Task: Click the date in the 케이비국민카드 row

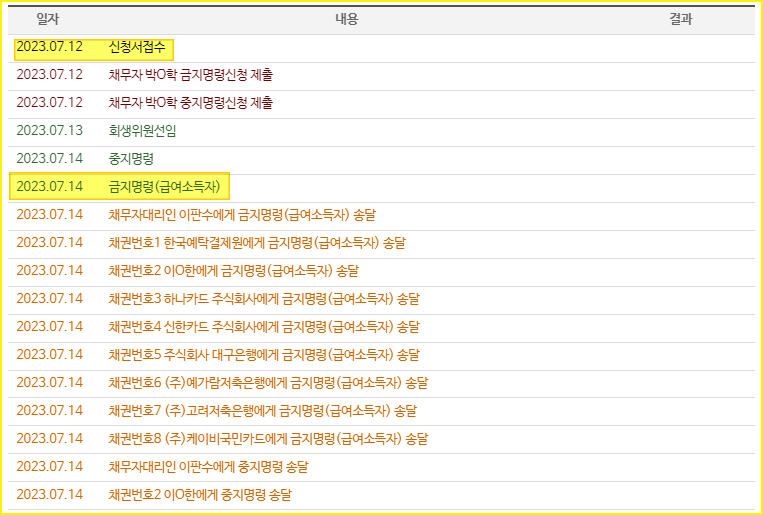Action: point(50,439)
